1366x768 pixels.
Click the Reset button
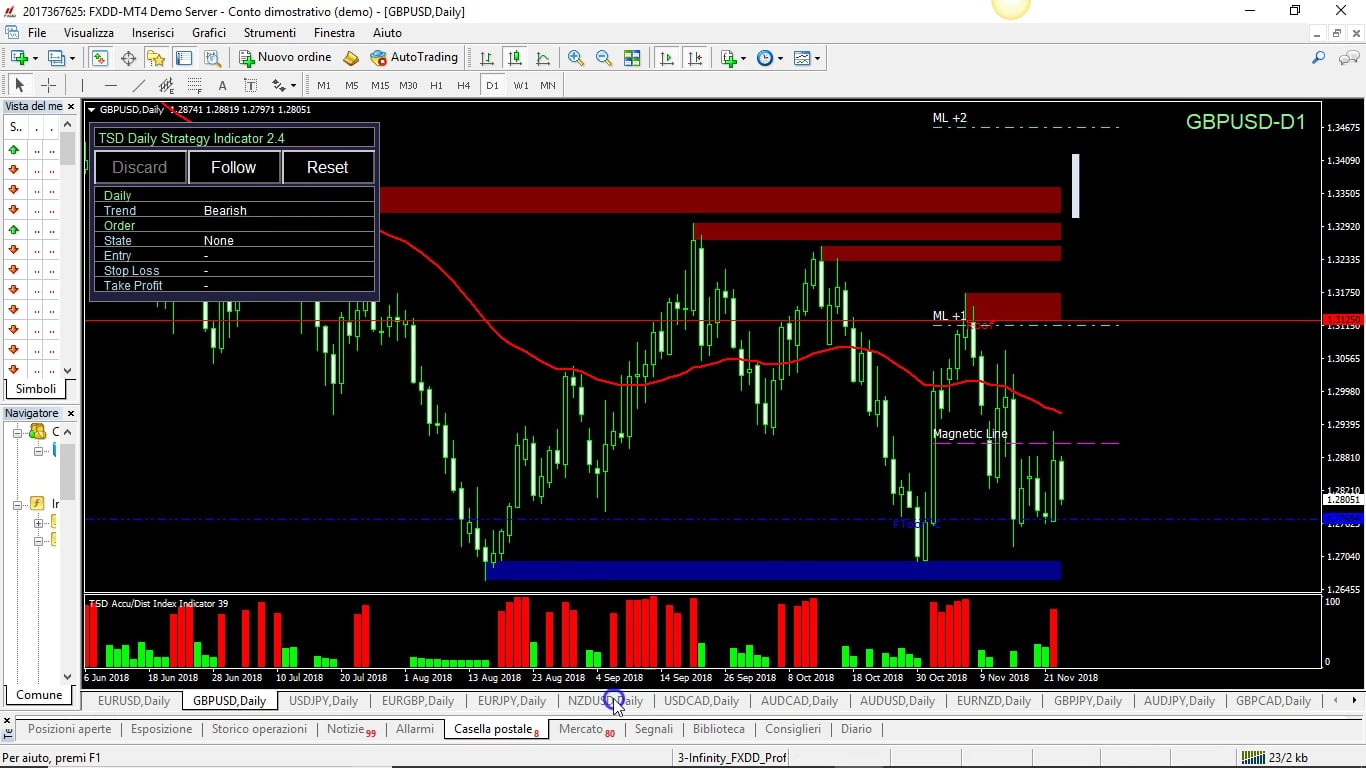[327, 167]
